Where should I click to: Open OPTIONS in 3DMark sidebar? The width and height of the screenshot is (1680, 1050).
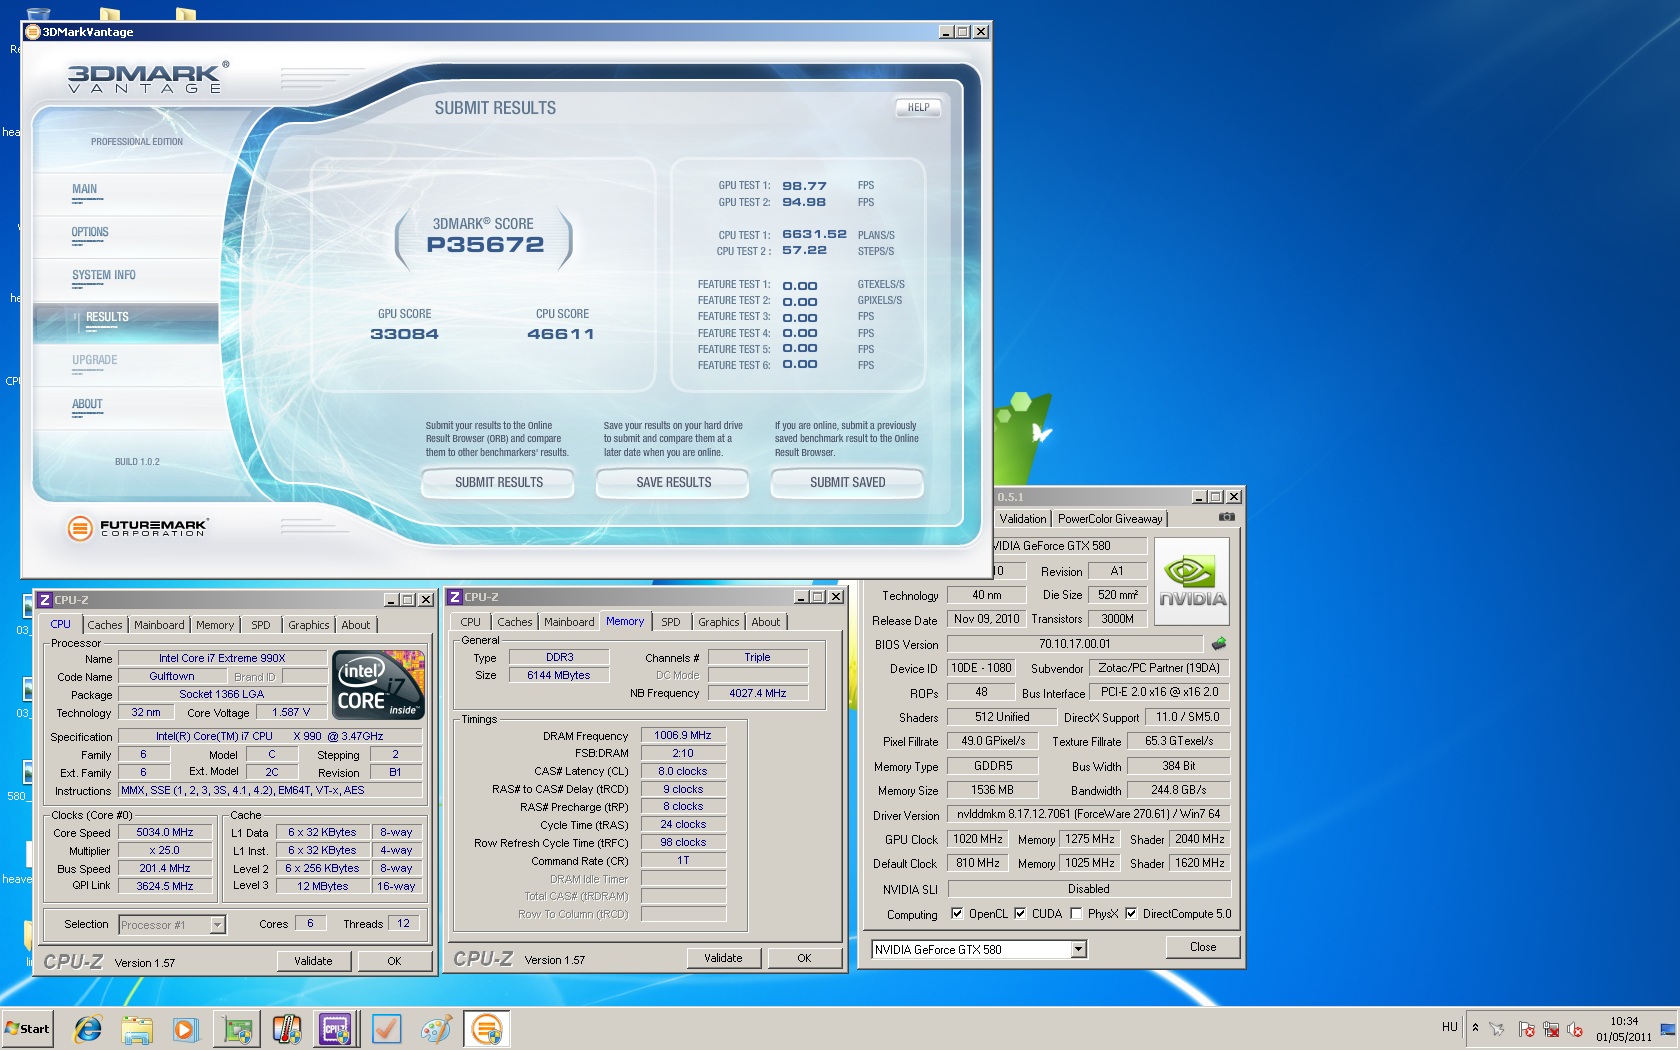(90, 232)
